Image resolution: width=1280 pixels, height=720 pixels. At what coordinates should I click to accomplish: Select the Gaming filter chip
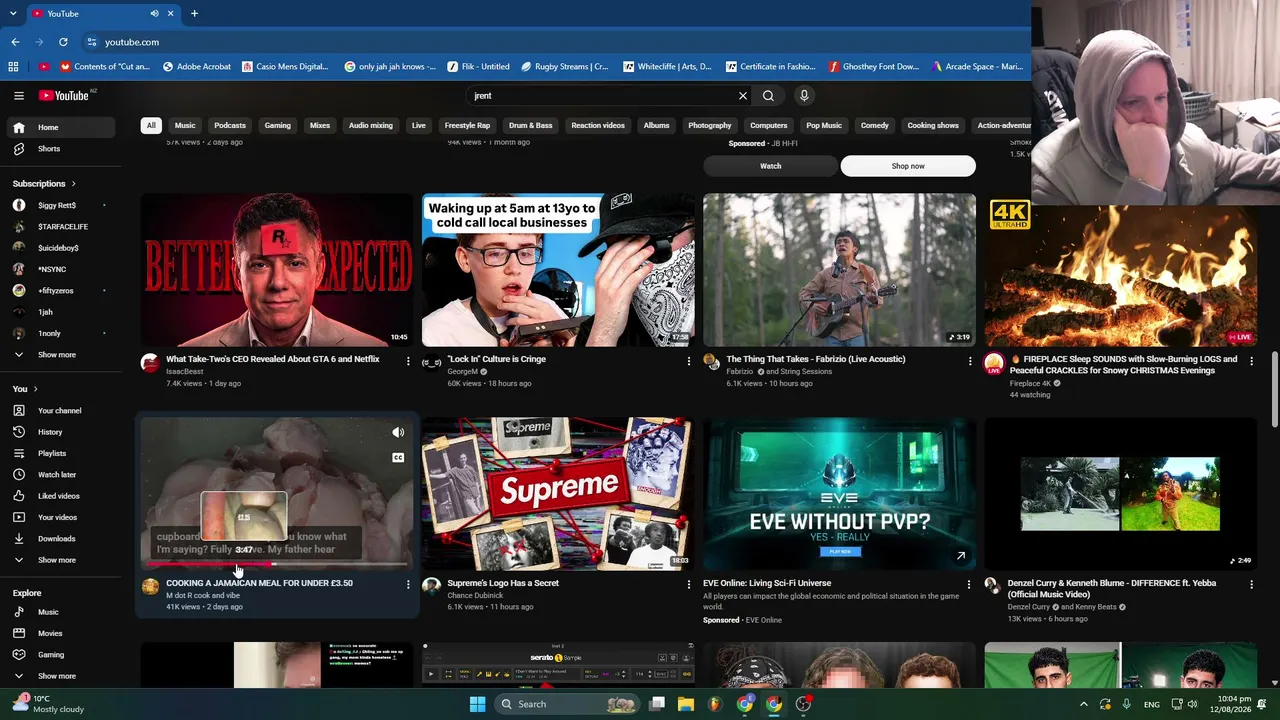pos(278,126)
